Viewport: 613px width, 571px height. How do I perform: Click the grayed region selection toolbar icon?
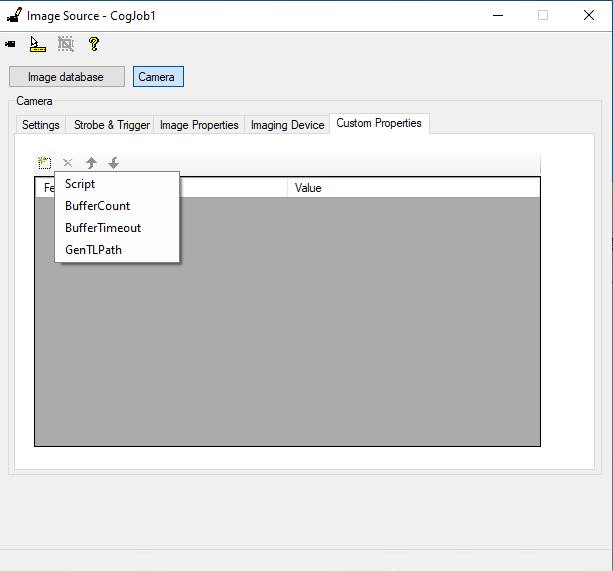coord(66,44)
